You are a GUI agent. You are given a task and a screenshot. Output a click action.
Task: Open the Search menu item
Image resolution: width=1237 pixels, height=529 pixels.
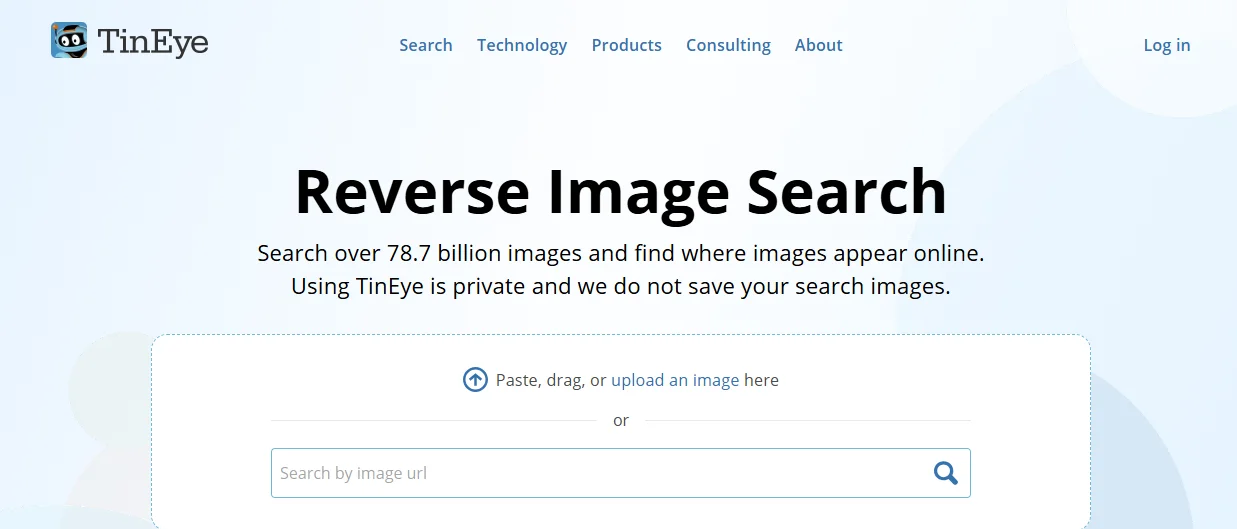click(x=426, y=45)
